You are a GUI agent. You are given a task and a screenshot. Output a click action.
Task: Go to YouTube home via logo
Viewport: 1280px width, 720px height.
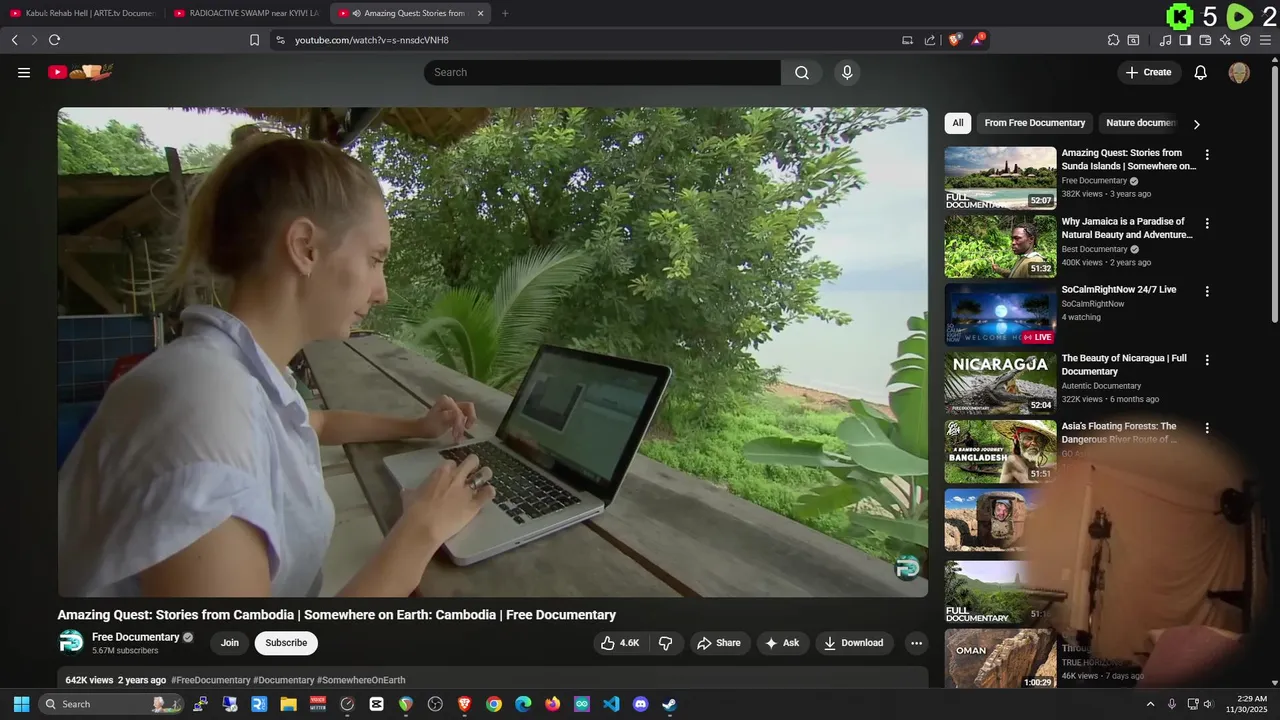tap(81, 72)
